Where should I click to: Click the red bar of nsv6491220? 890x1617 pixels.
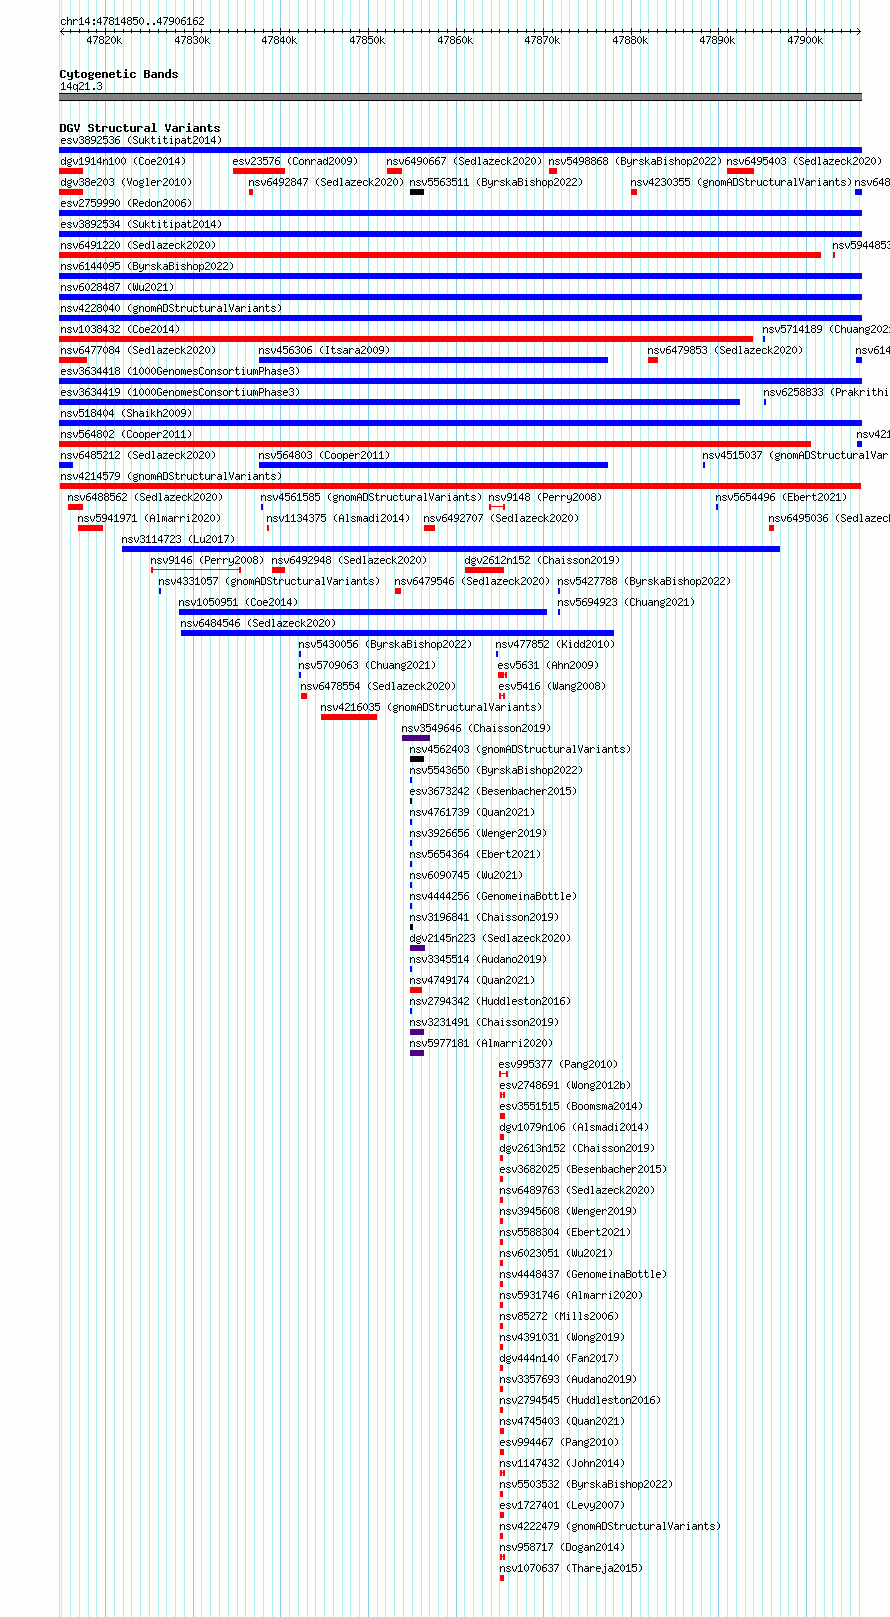440,255
